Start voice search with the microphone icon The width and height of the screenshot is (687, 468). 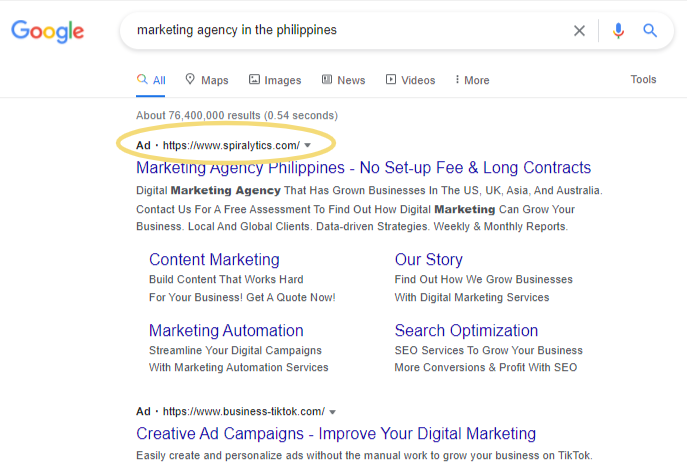[x=618, y=31]
